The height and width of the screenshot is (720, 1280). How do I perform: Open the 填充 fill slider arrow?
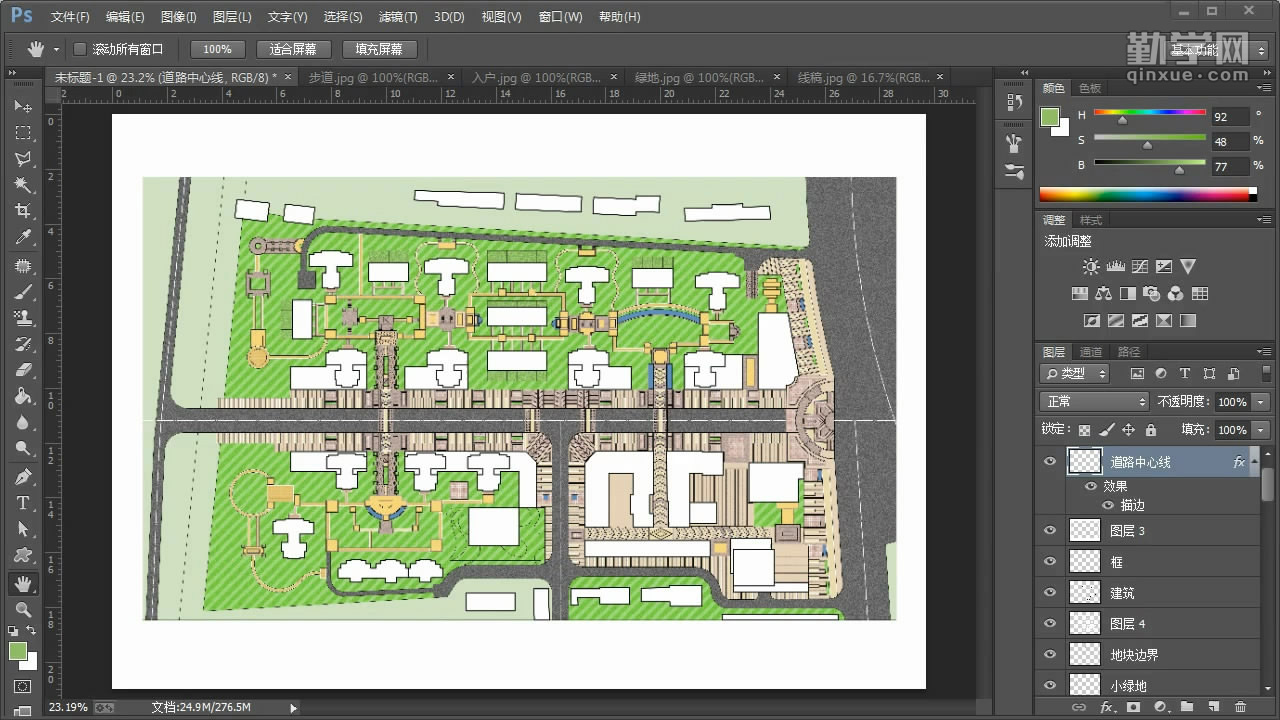click(x=1261, y=430)
